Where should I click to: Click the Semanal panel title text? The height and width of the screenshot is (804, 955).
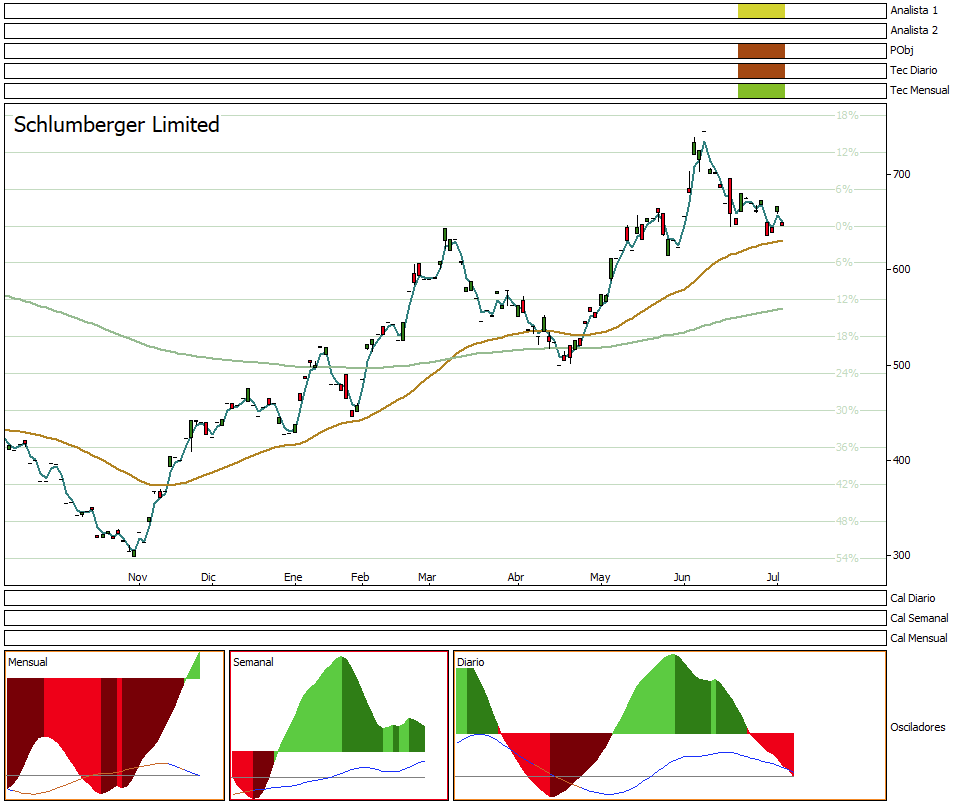253,663
